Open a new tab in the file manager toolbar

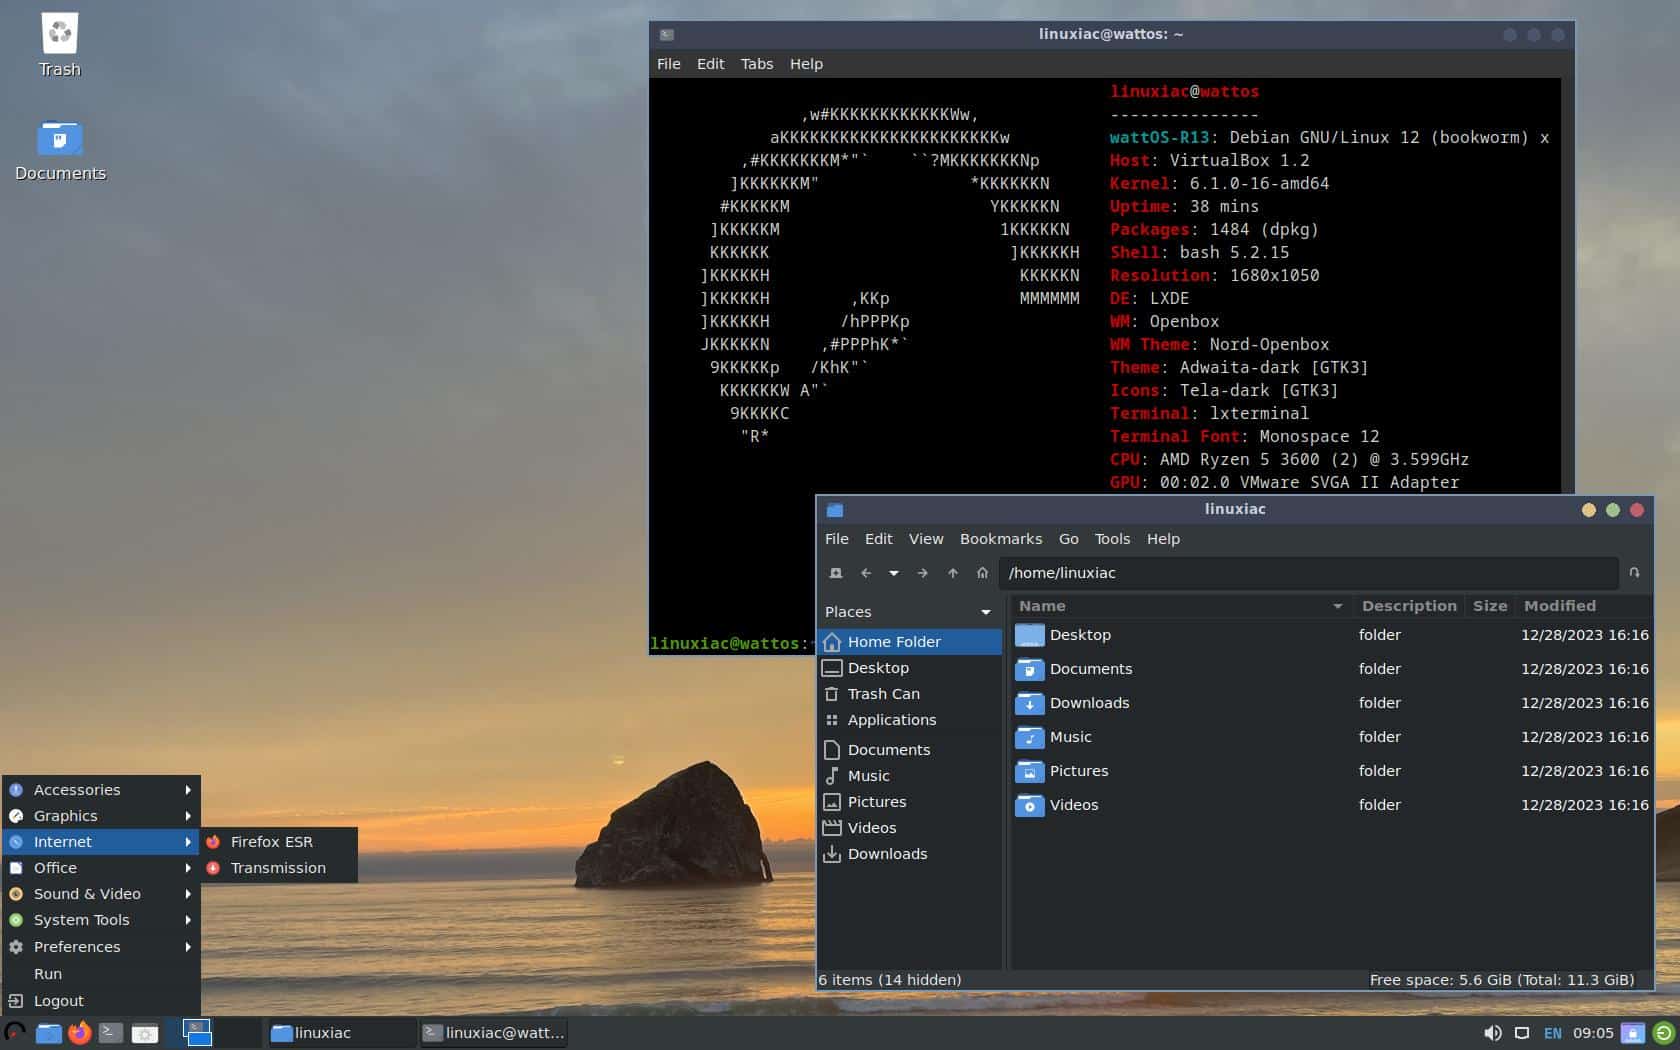click(836, 573)
